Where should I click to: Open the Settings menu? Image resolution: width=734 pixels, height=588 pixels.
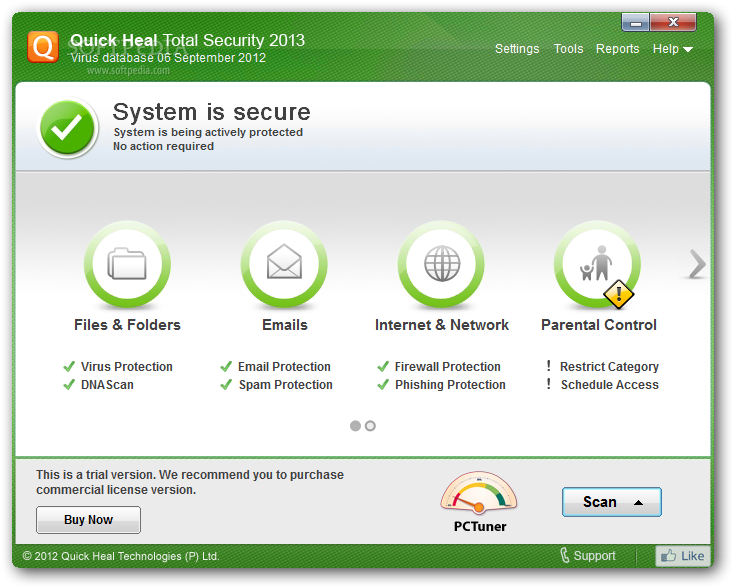(x=517, y=49)
